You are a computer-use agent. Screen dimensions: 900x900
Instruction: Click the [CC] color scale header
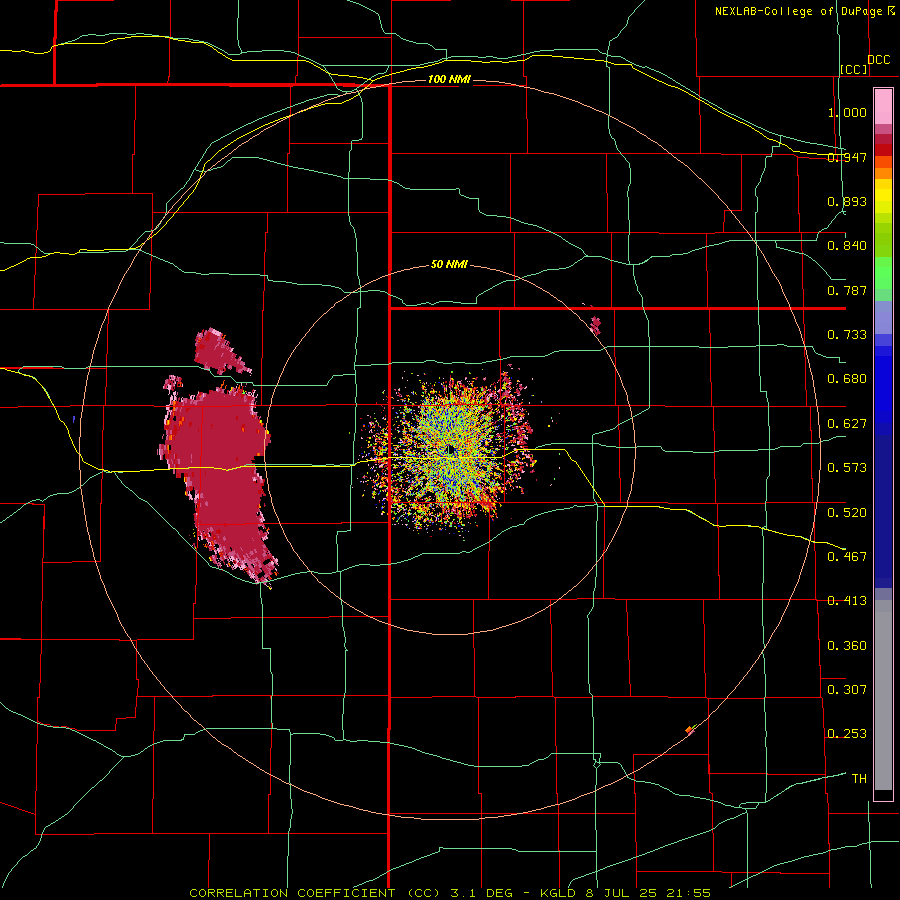point(854,69)
